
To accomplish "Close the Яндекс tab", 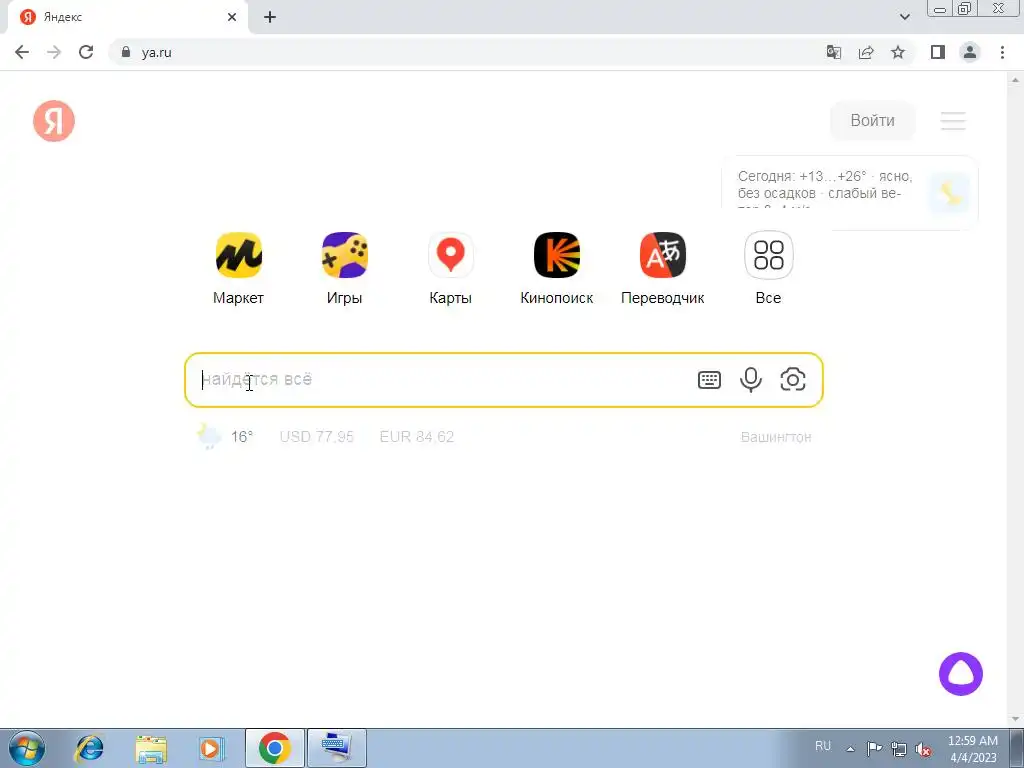I will (x=232, y=18).
